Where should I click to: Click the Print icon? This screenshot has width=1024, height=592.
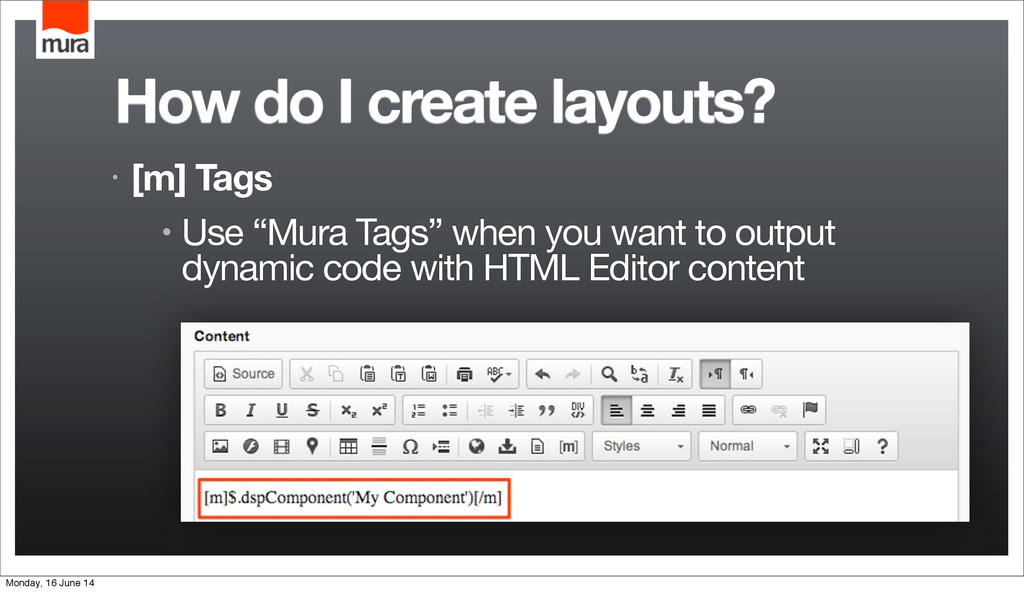[464, 374]
